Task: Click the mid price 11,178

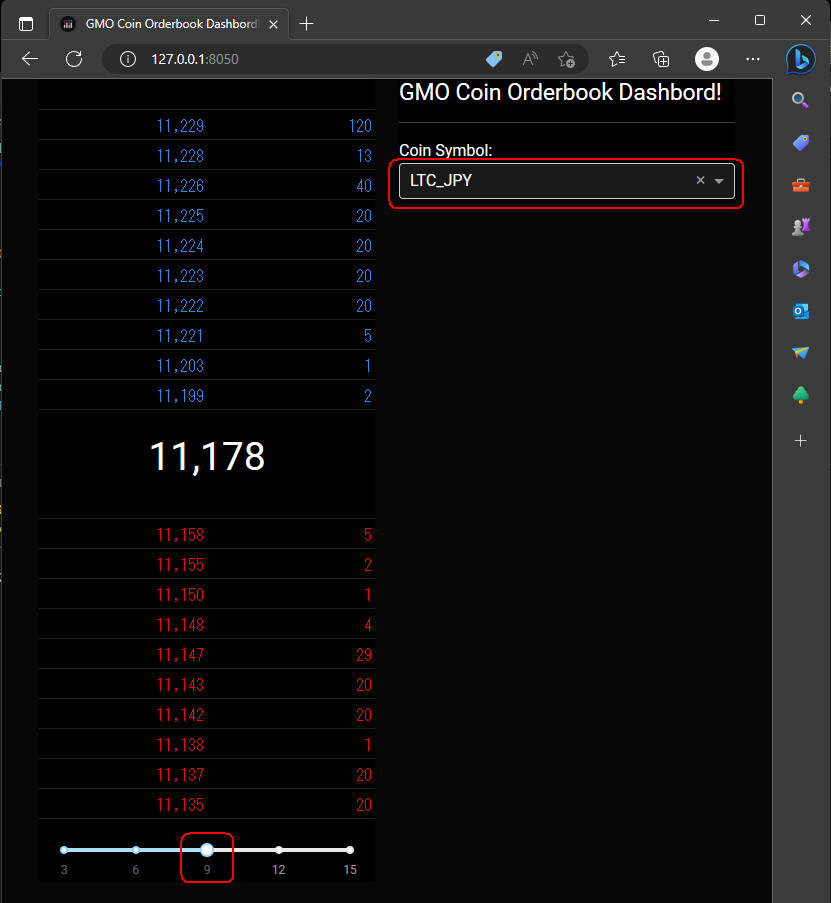Action: [x=207, y=457]
